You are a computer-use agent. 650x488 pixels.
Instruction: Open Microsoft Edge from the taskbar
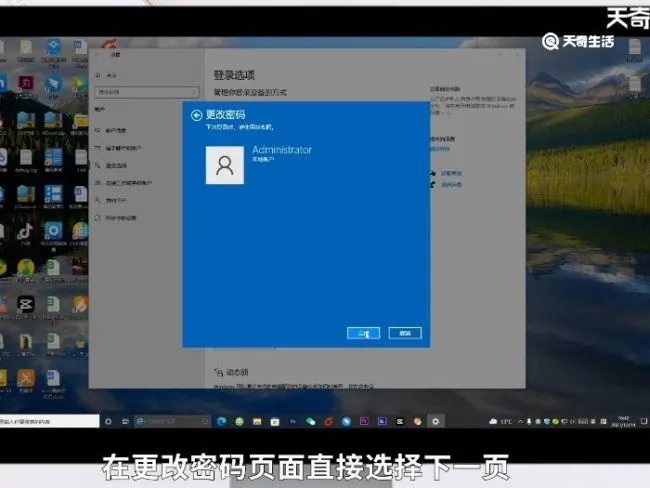[221, 421]
